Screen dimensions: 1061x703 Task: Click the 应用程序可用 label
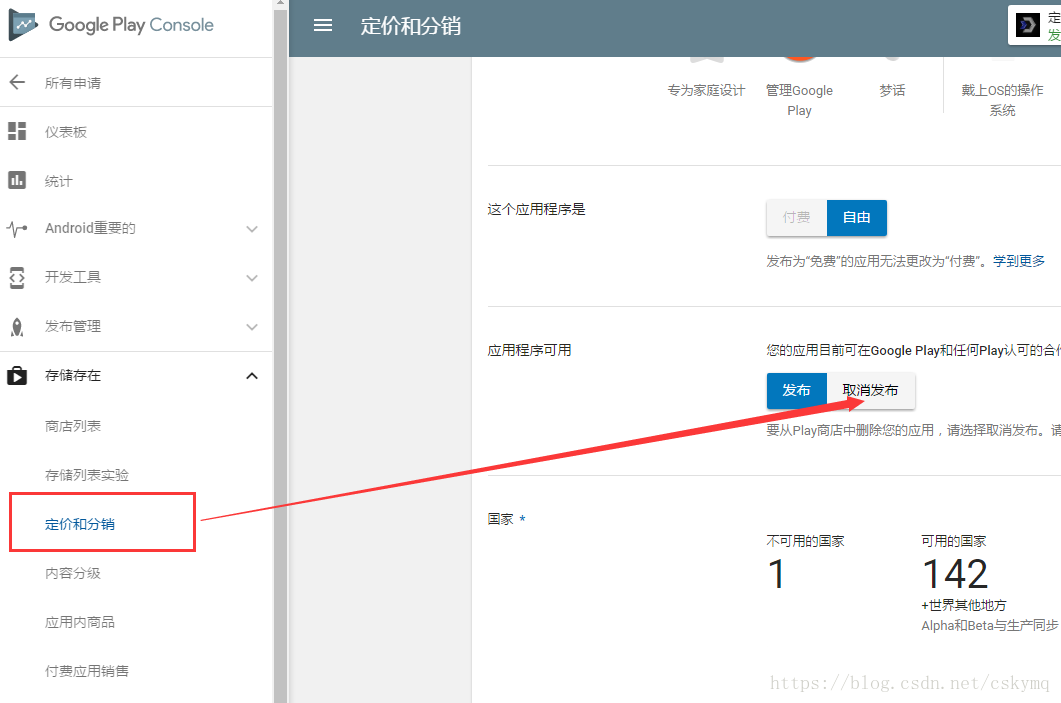coord(529,350)
